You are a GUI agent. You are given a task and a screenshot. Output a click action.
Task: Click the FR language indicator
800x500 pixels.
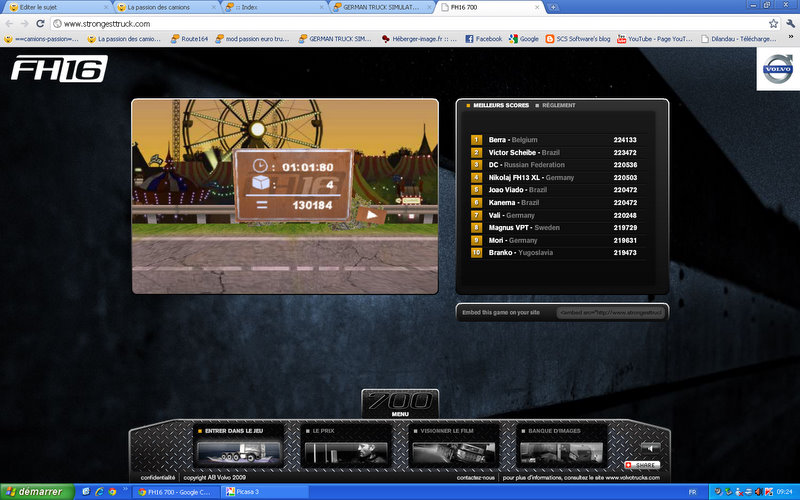(x=692, y=492)
